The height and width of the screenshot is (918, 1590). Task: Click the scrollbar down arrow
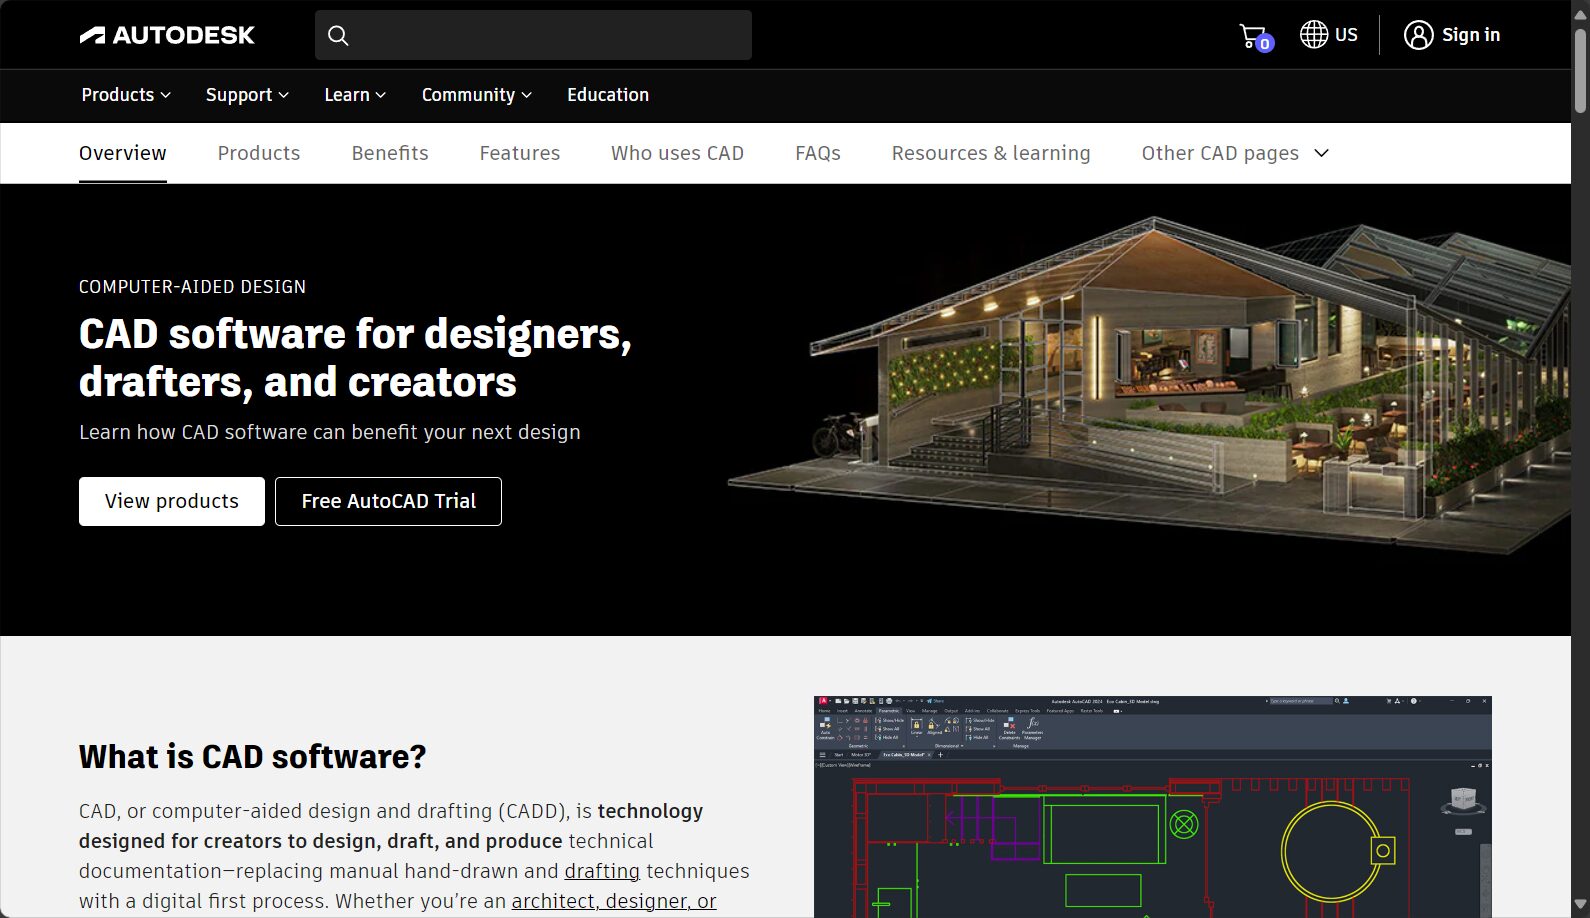(1580, 905)
